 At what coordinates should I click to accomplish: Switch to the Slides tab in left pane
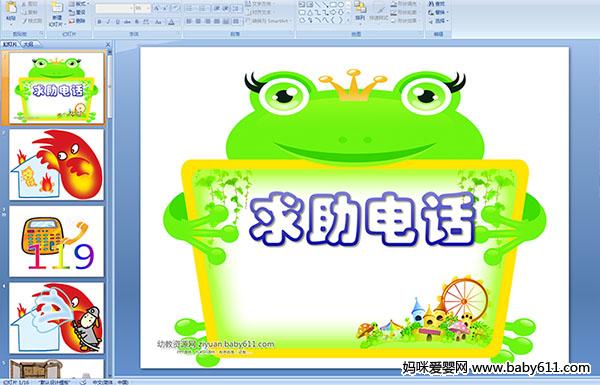(10, 44)
